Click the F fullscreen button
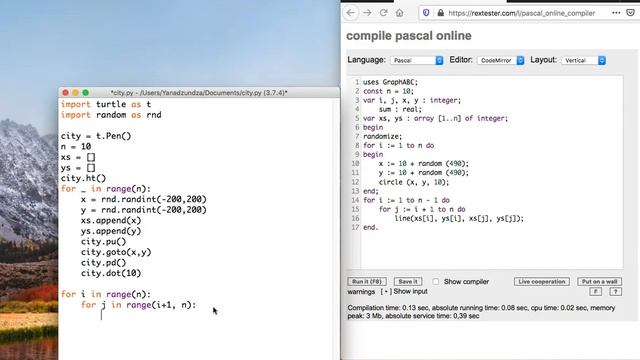This screenshot has height=360, width=640. point(596,291)
